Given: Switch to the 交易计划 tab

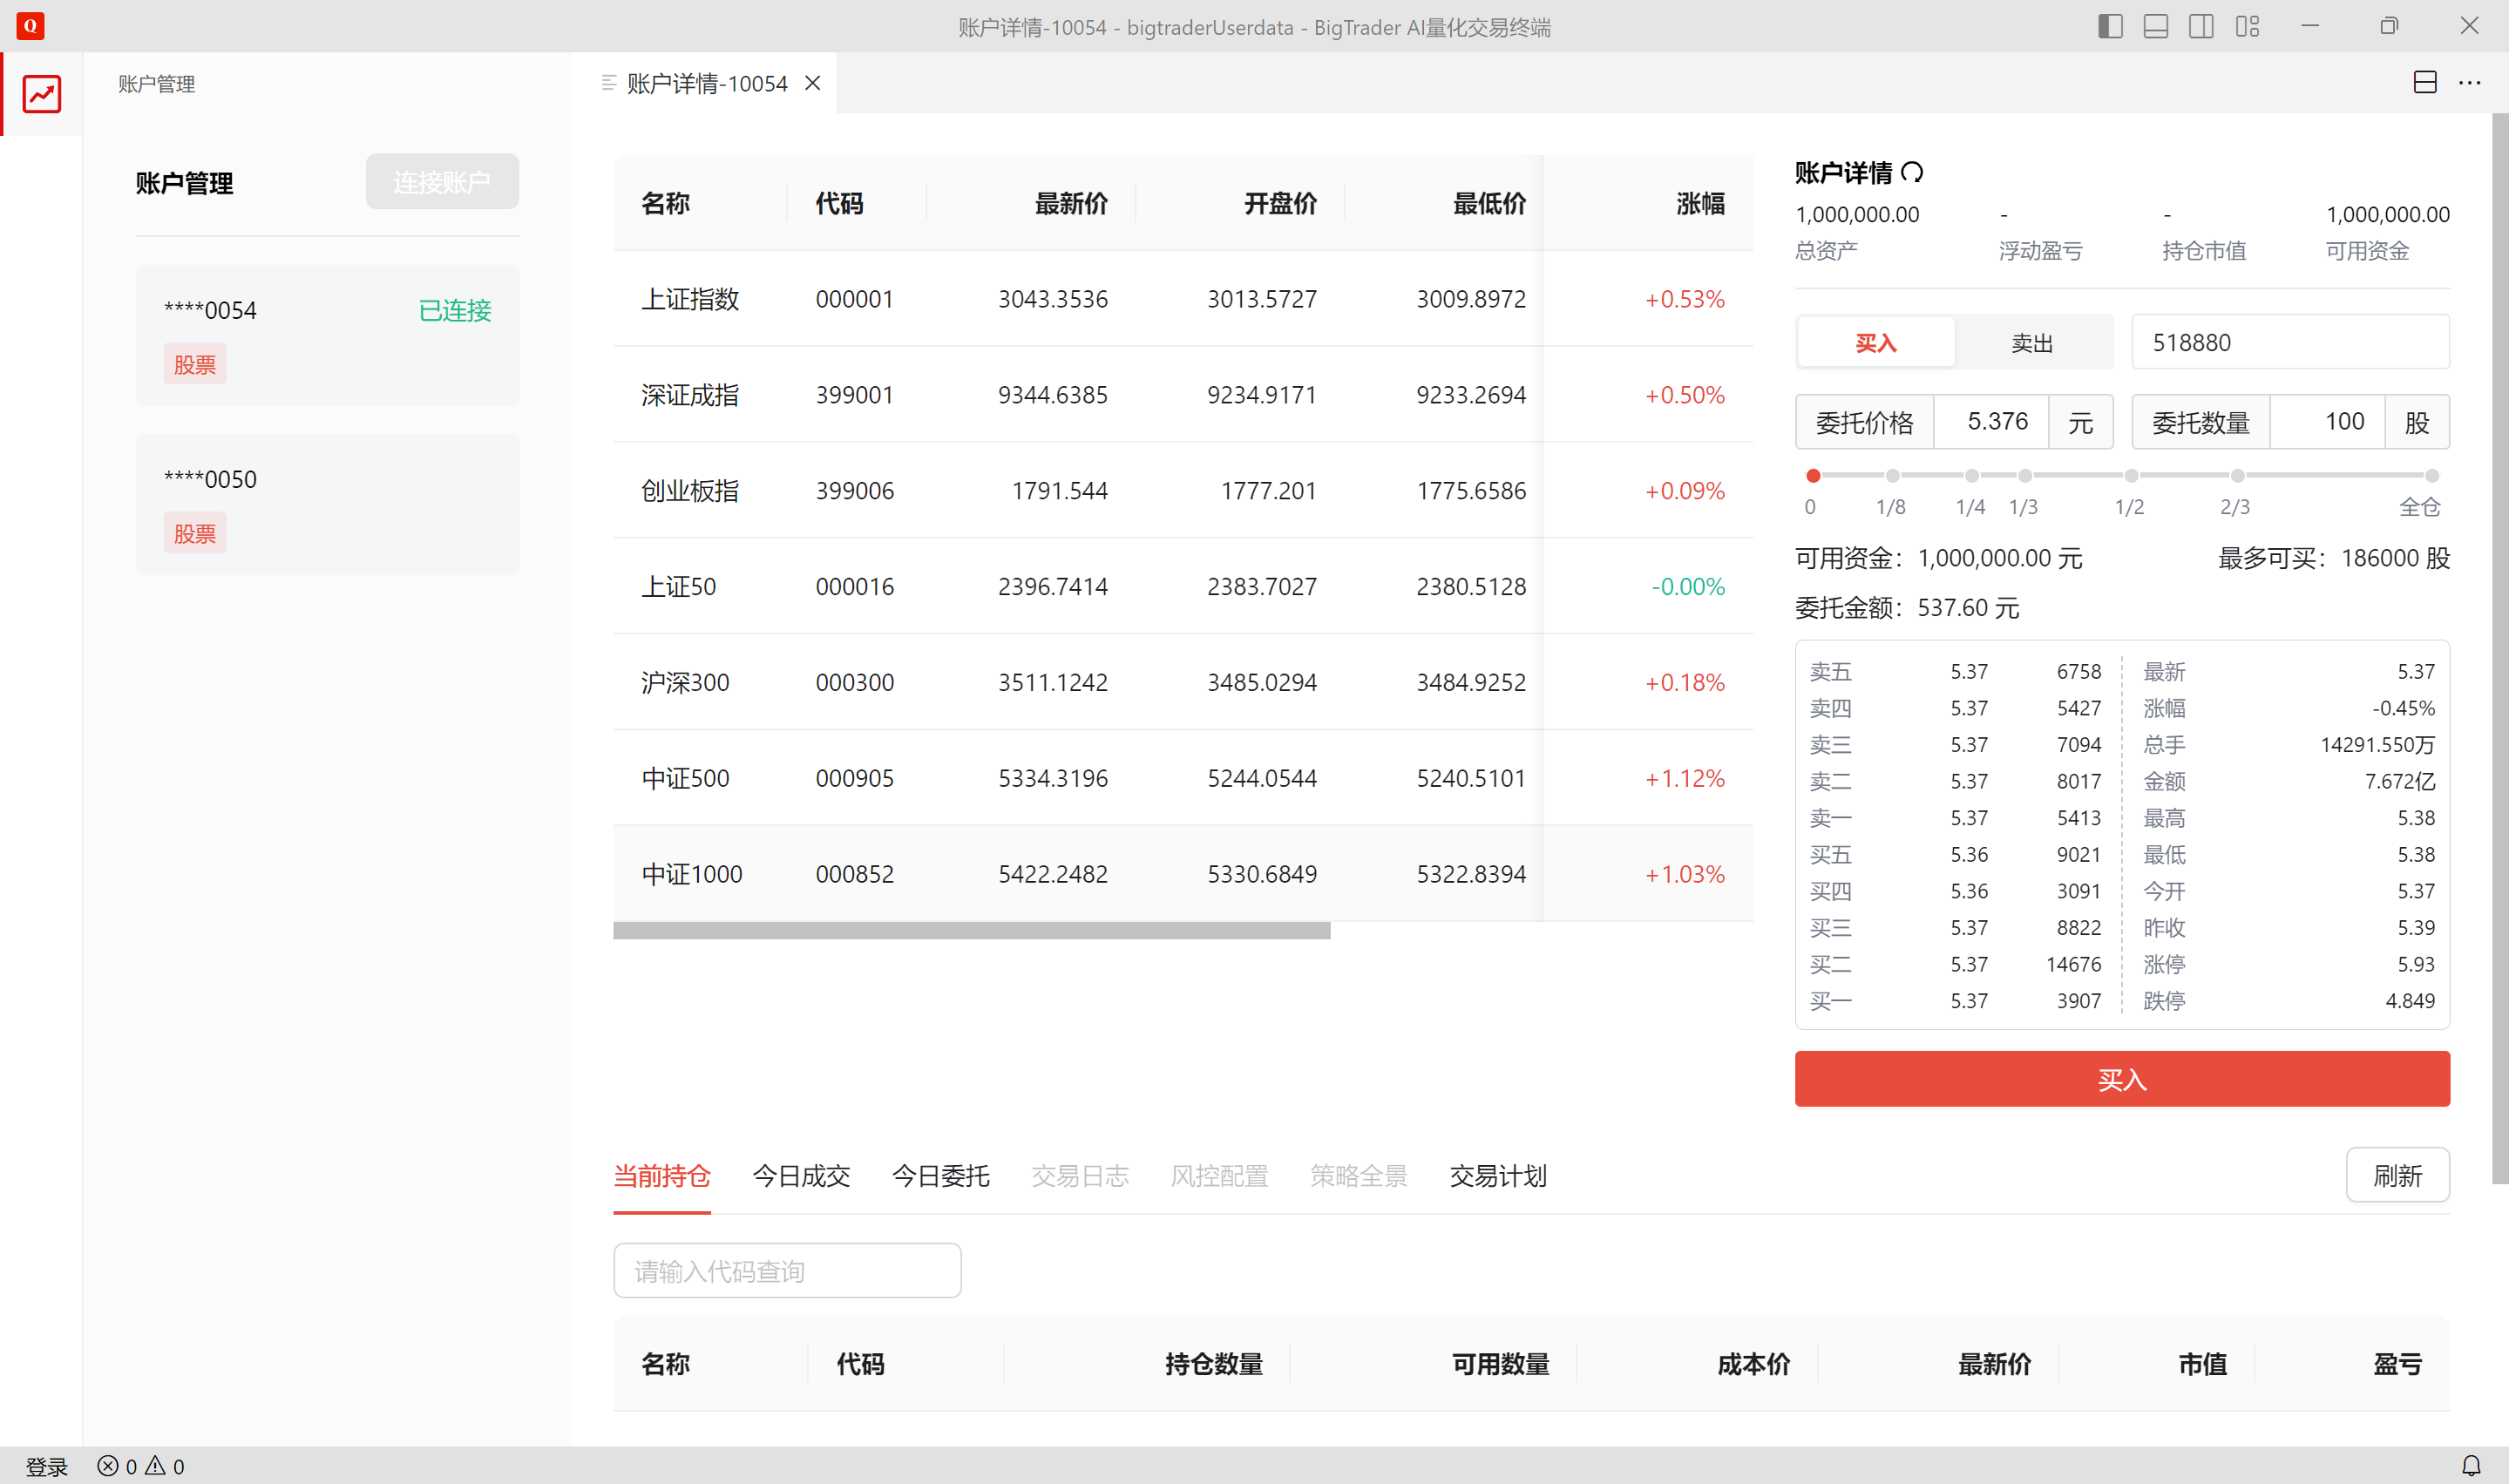Looking at the screenshot, I should [x=1497, y=1176].
